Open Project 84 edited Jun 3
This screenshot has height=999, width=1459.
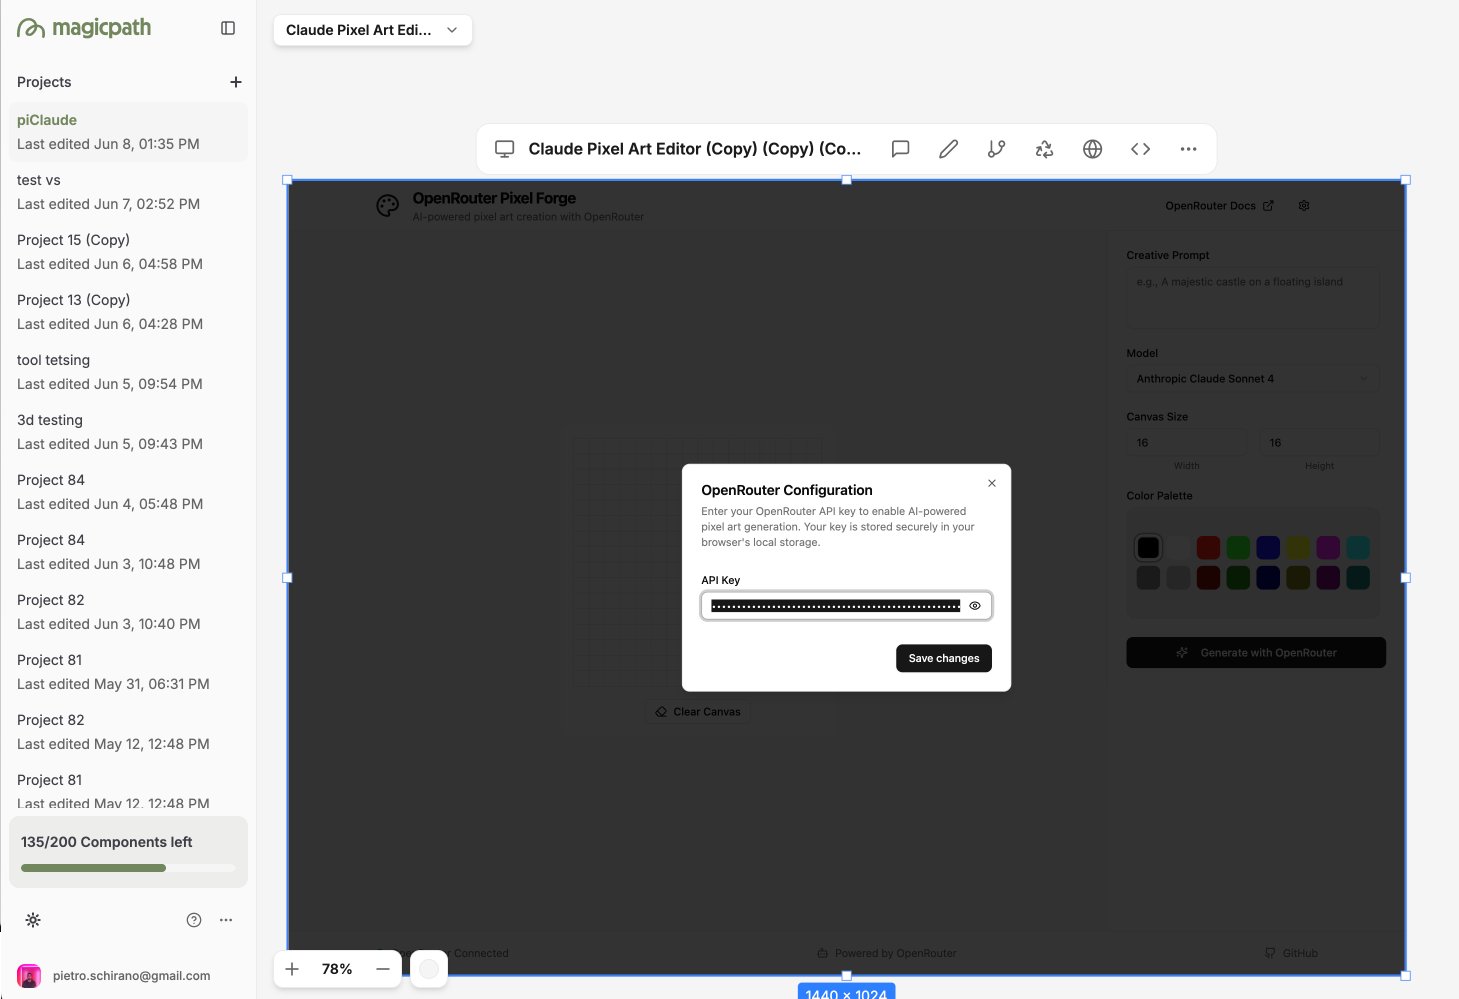pyautogui.click(x=128, y=552)
